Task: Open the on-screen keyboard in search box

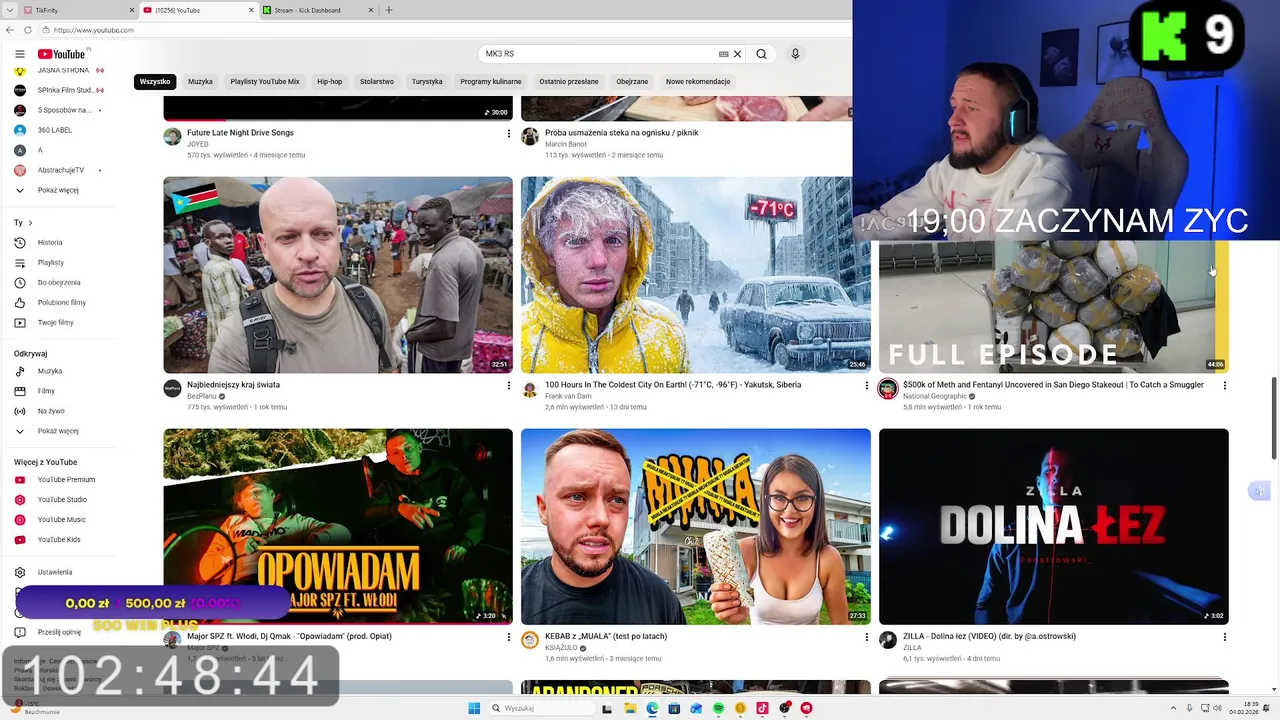Action: [x=723, y=54]
